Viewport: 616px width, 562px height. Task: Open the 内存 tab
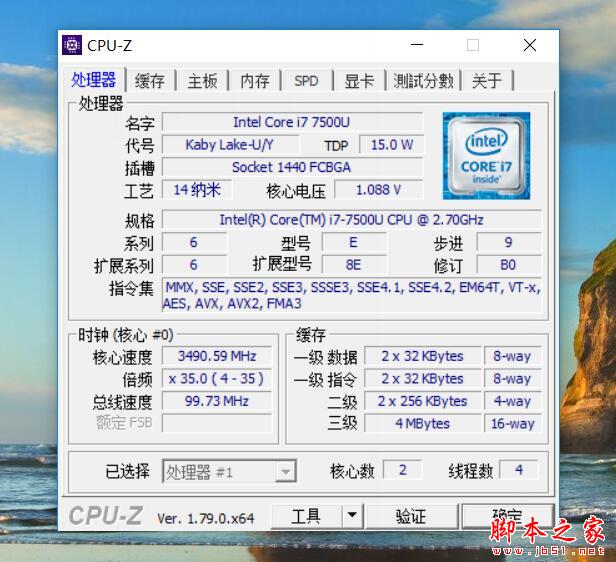point(255,81)
